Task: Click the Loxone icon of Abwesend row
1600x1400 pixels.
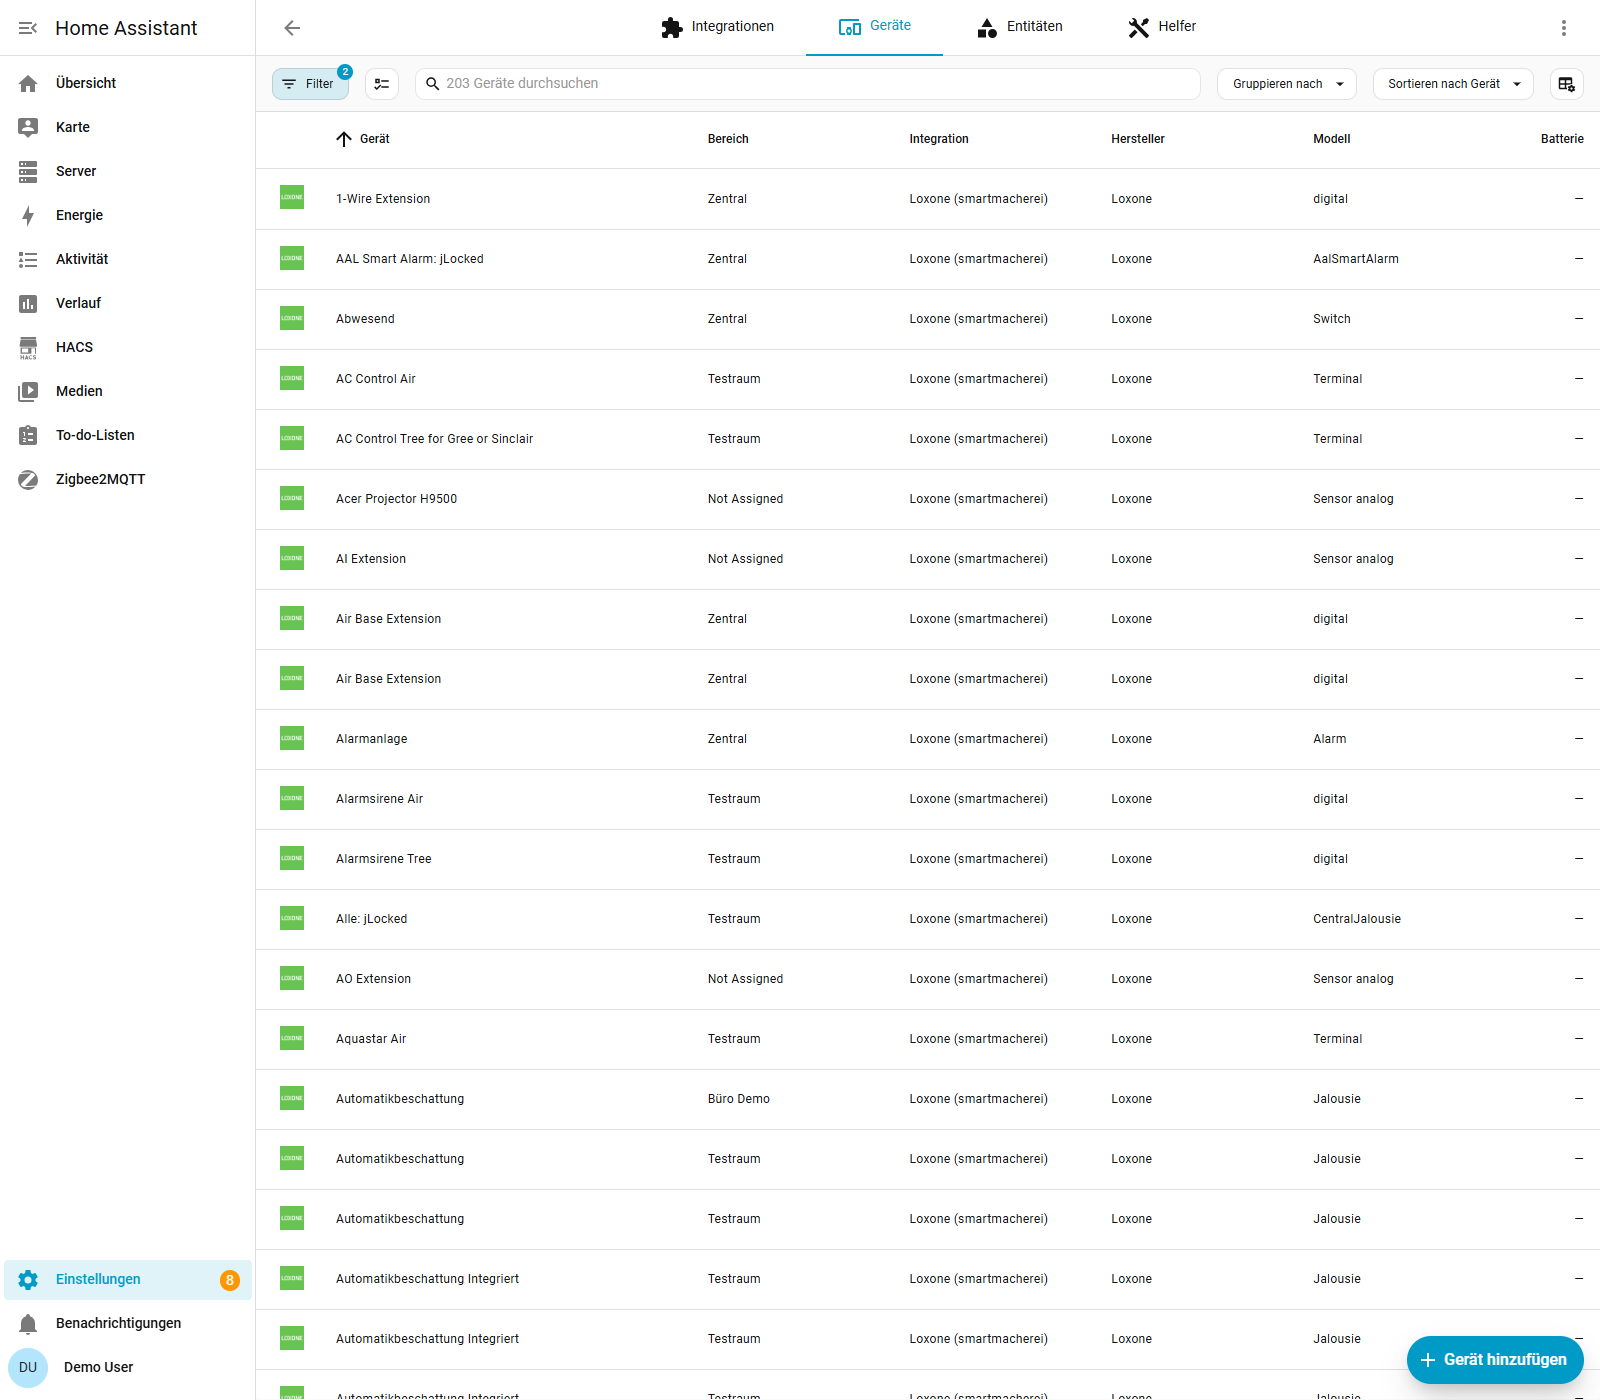Action: [292, 318]
